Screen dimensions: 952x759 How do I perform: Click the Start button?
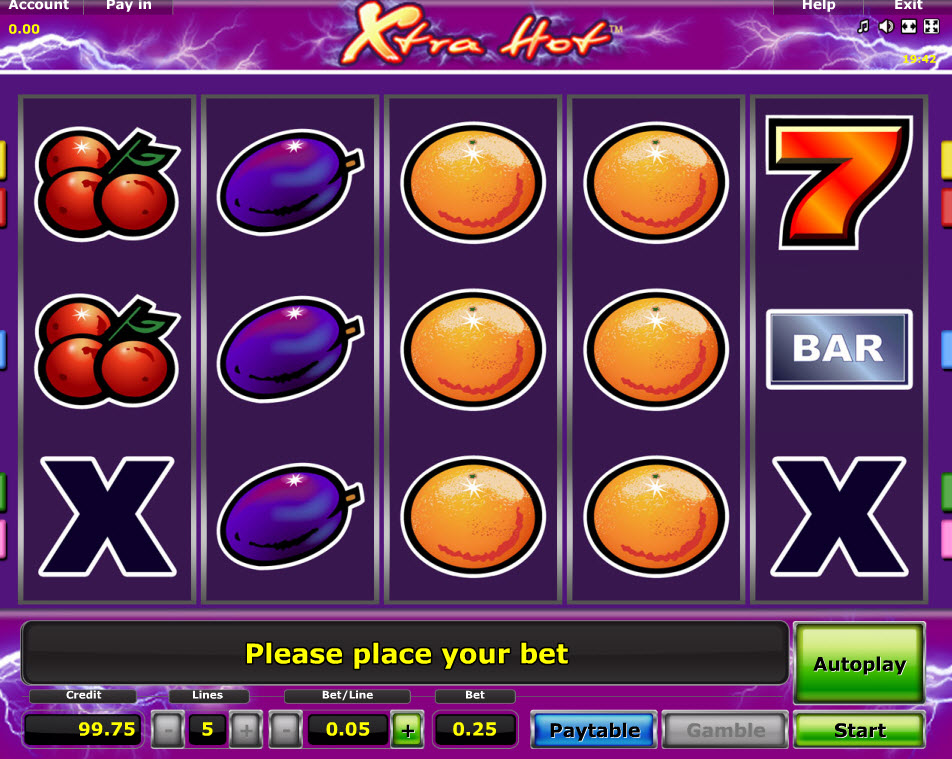pyautogui.click(x=860, y=729)
